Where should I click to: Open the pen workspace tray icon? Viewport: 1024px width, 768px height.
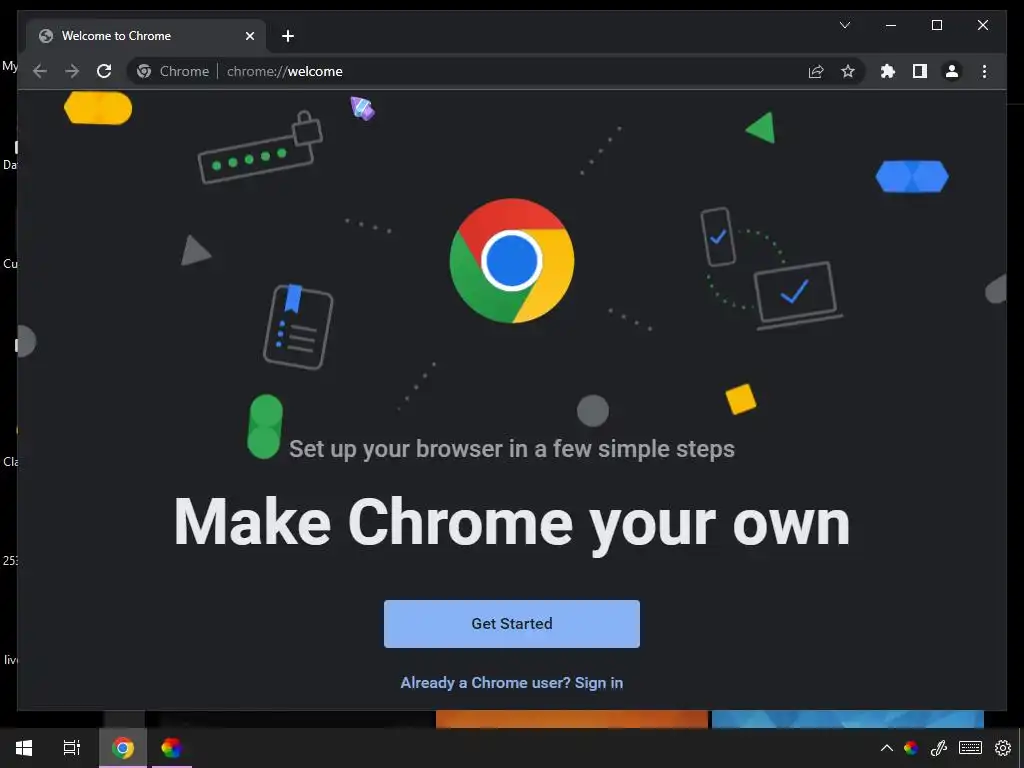(x=939, y=748)
